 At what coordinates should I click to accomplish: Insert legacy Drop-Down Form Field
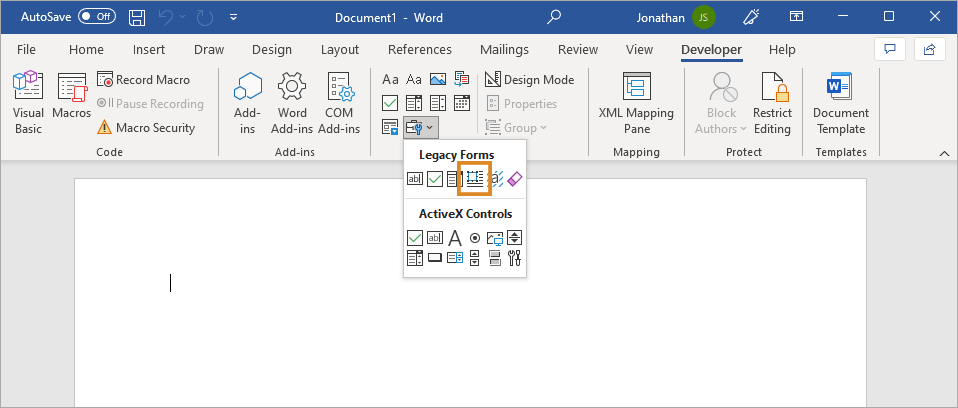453,179
